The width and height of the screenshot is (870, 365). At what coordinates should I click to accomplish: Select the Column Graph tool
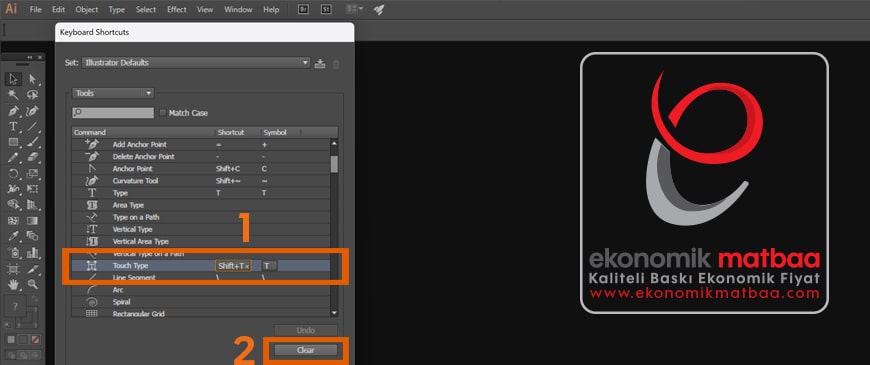tap(32, 253)
